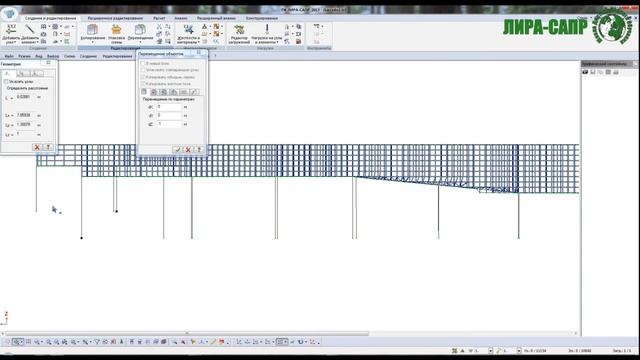Select the move-by-parameters tab icon in dialog
Screen dimensions: 640x360
point(144,92)
